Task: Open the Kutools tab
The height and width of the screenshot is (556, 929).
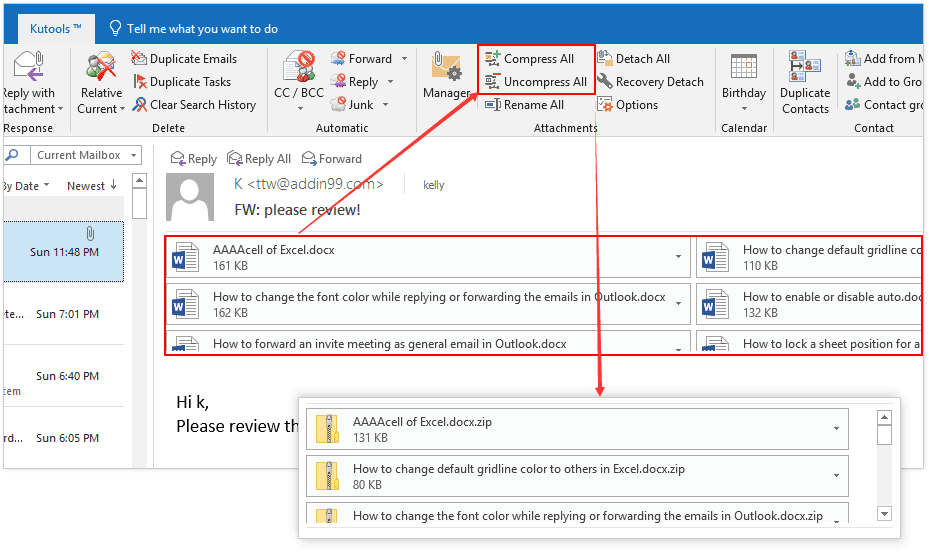Action: [x=56, y=28]
